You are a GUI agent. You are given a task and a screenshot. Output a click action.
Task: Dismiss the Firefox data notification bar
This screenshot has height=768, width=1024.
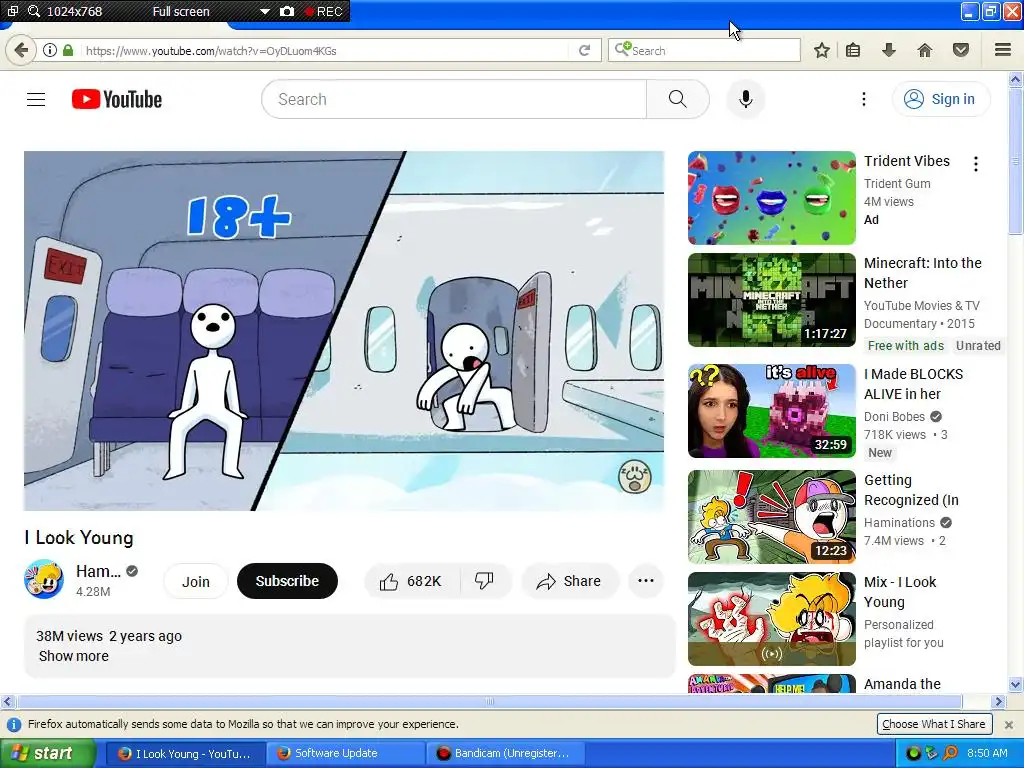tap(1009, 724)
